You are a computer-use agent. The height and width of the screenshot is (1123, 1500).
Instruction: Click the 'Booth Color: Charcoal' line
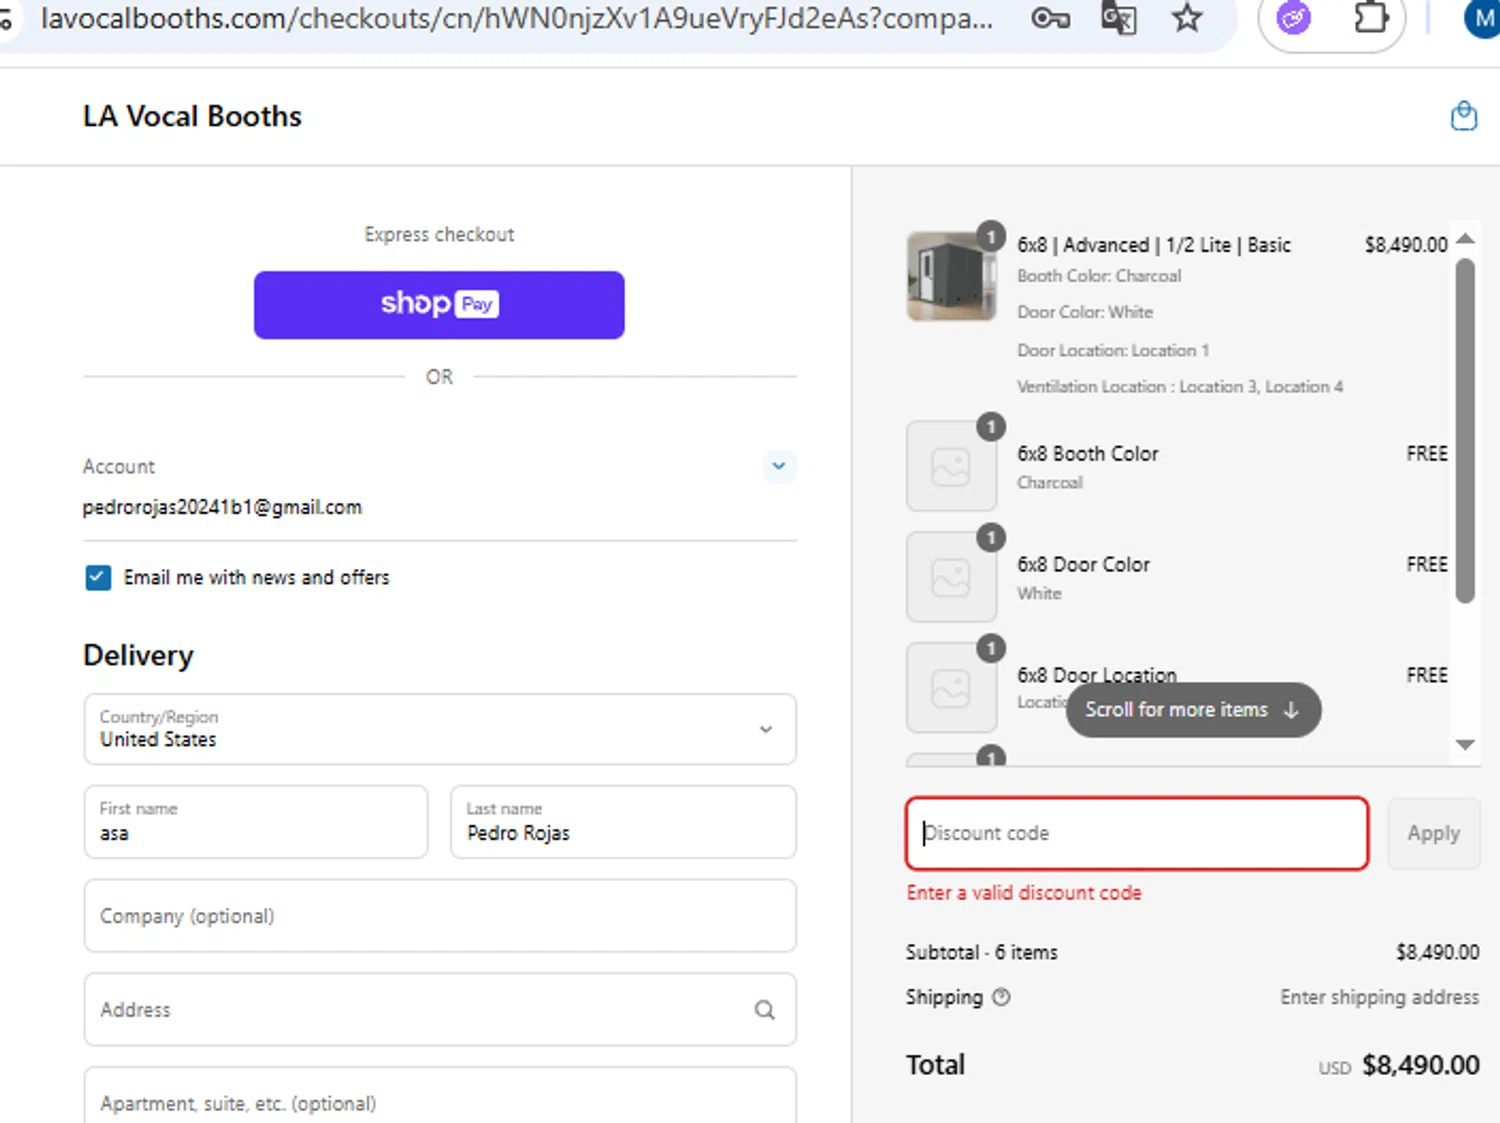(1099, 276)
